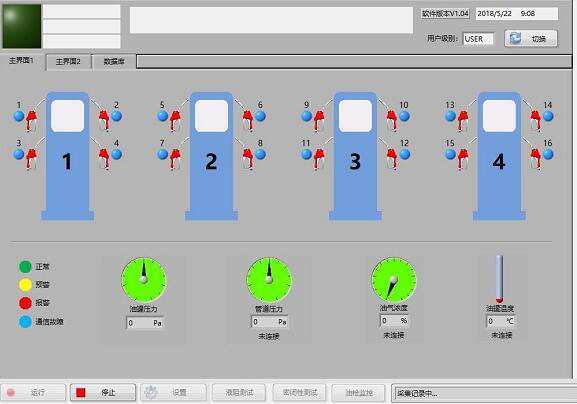Click the tank pressure Pa value field
The image size is (577, 404).
pos(145,323)
